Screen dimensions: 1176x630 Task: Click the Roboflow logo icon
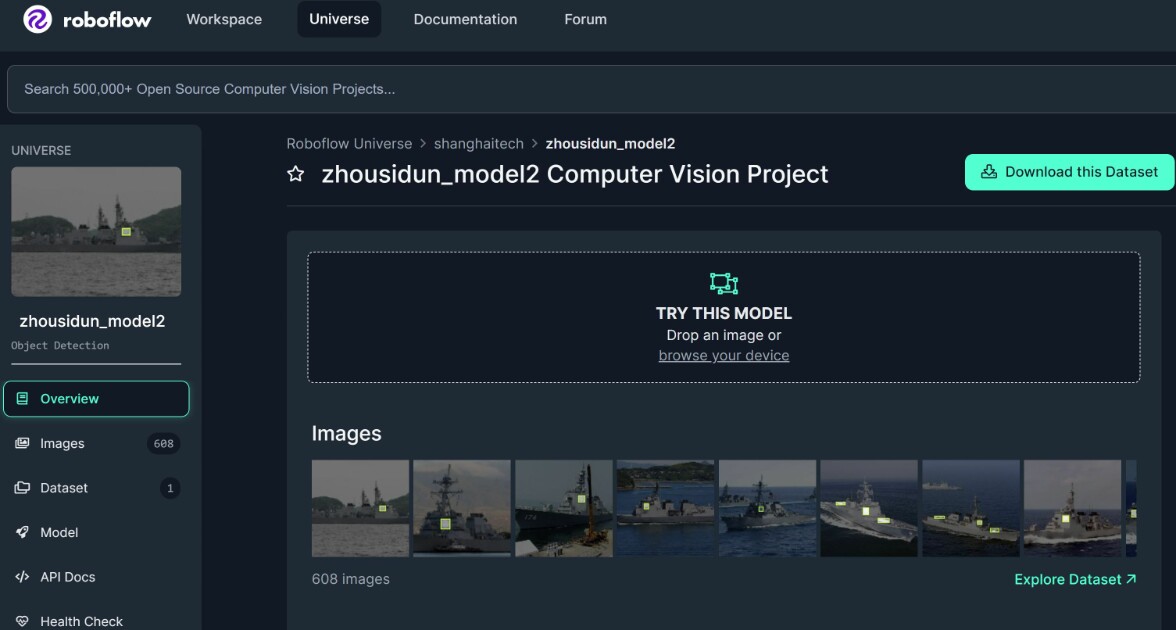[38, 20]
